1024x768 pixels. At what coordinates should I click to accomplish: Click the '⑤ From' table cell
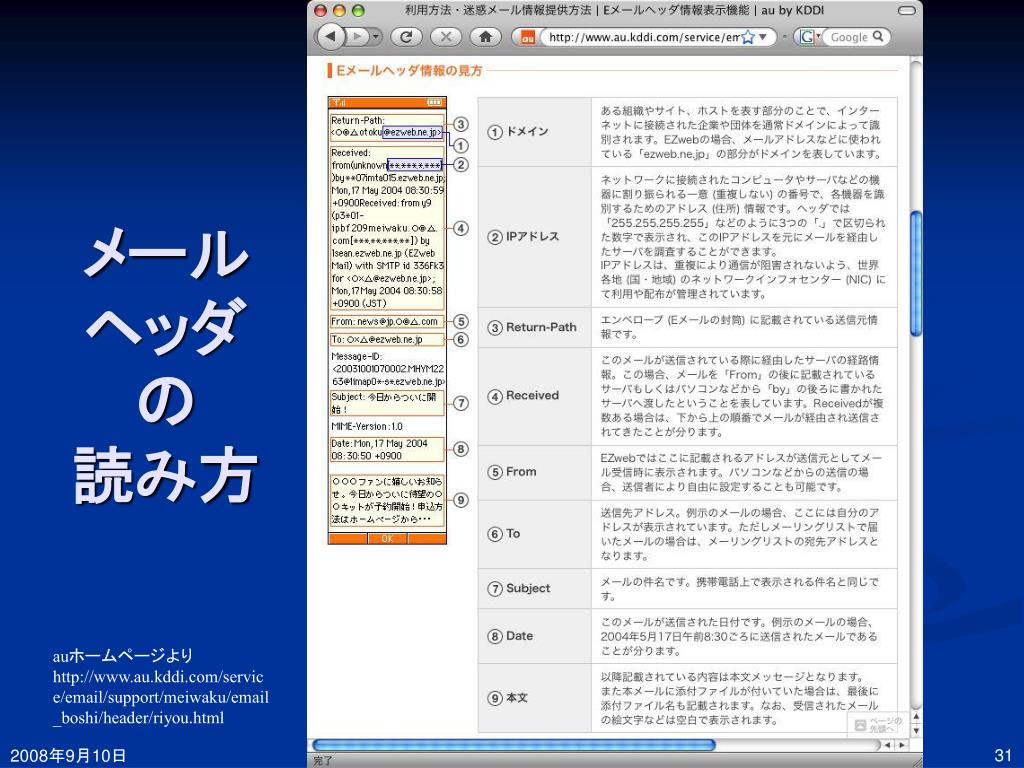535,473
